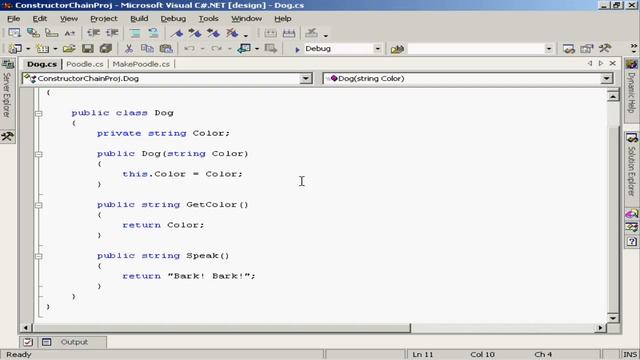Click the Redo arrow icon
The height and width of the screenshot is (360, 640).
tap(216, 49)
